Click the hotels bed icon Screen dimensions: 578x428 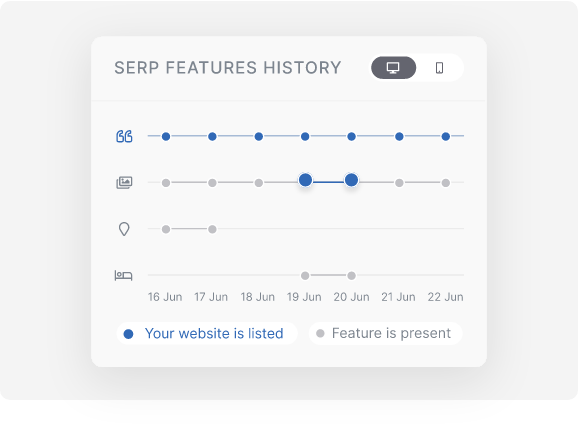click(123, 275)
